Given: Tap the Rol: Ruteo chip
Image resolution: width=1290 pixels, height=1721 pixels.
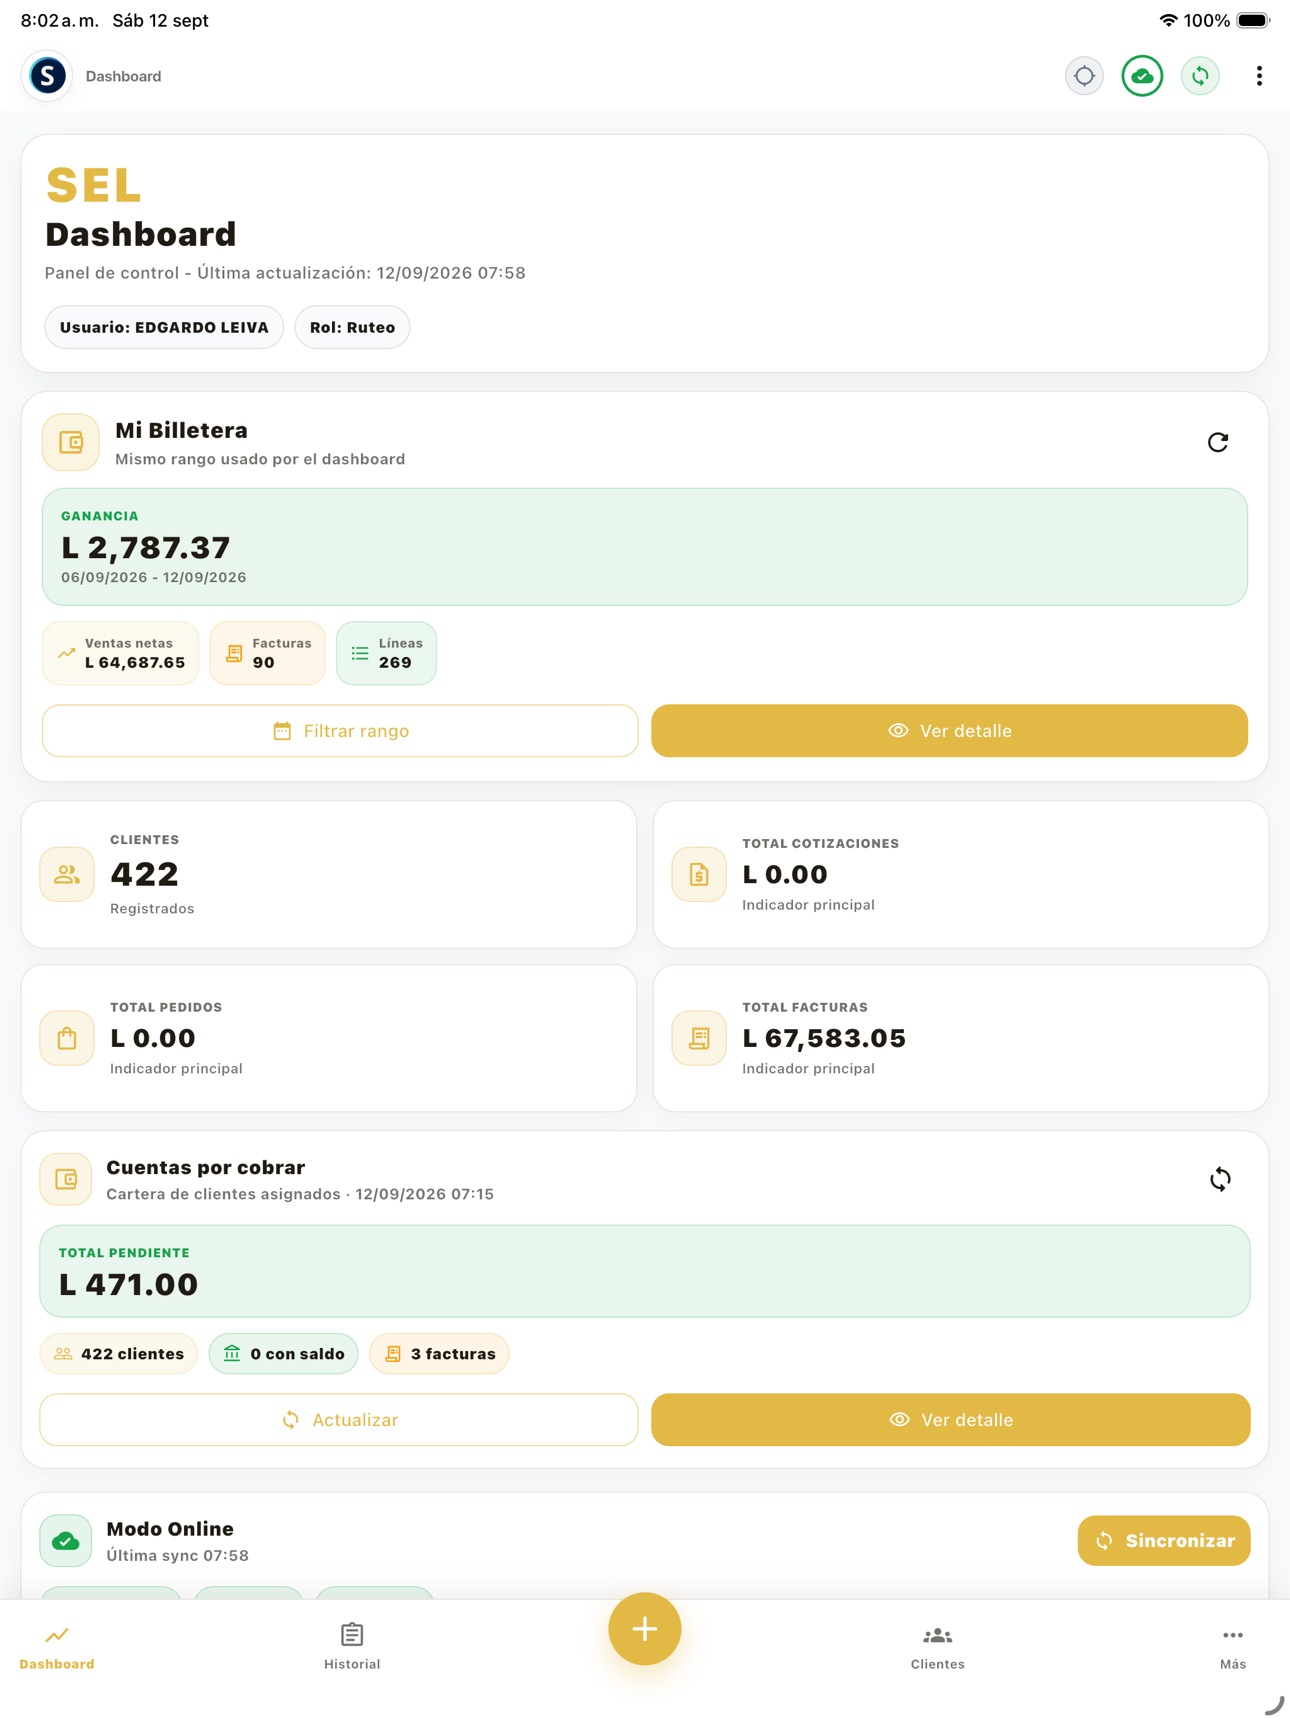Looking at the screenshot, I should tap(352, 327).
